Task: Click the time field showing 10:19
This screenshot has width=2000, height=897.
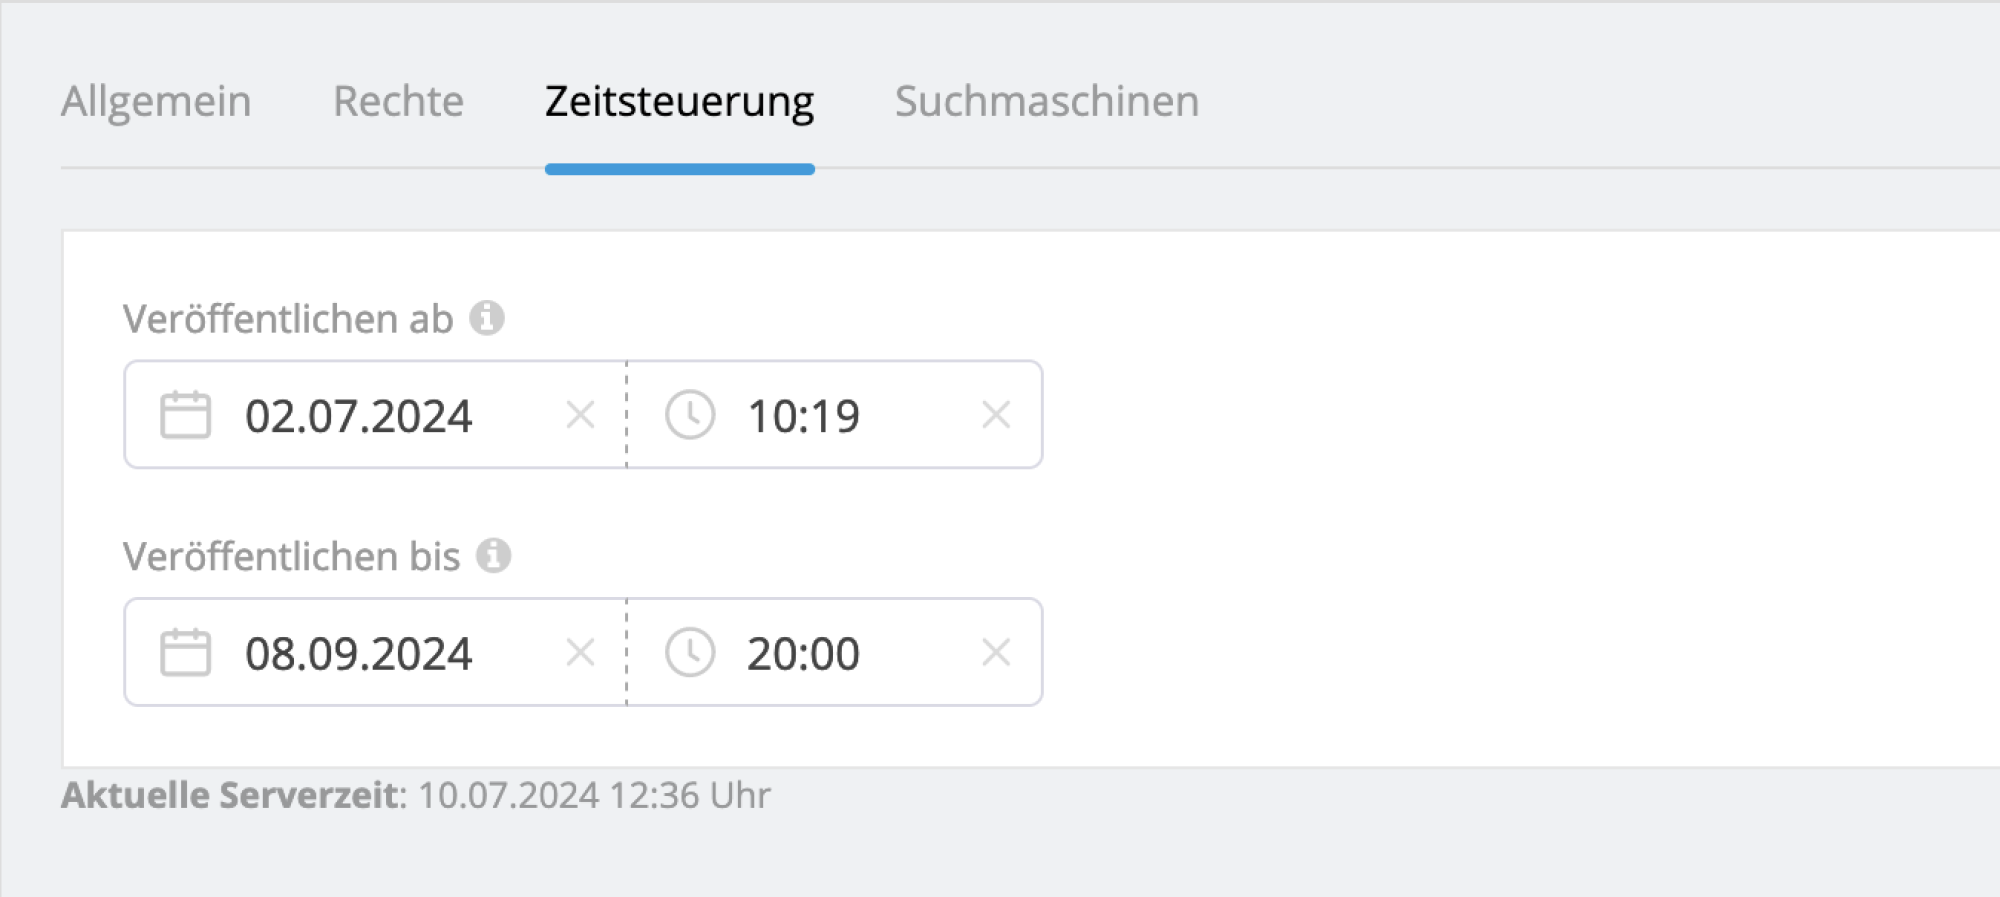Action: point(803,414)
